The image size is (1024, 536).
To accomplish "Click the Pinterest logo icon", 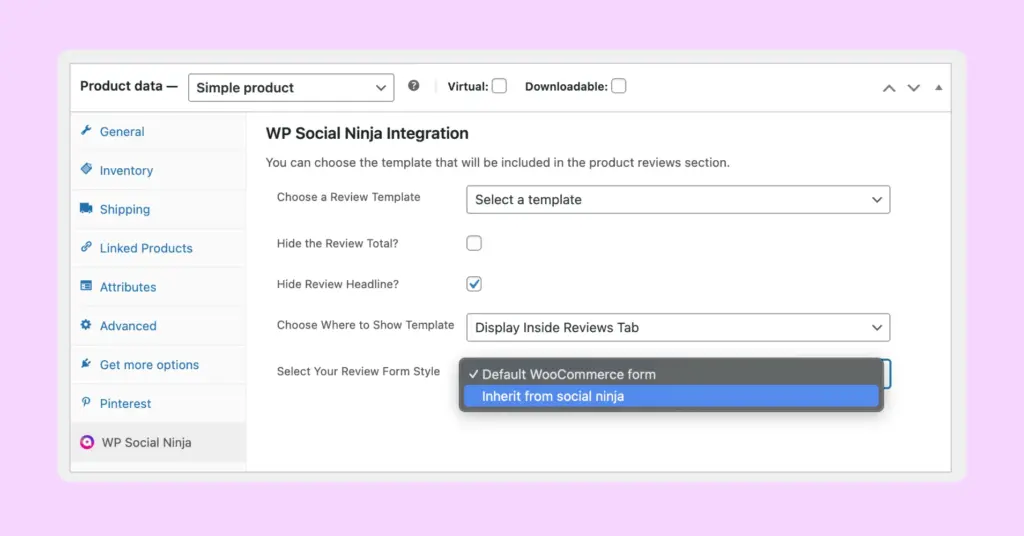I will click(x=86, y=404).
